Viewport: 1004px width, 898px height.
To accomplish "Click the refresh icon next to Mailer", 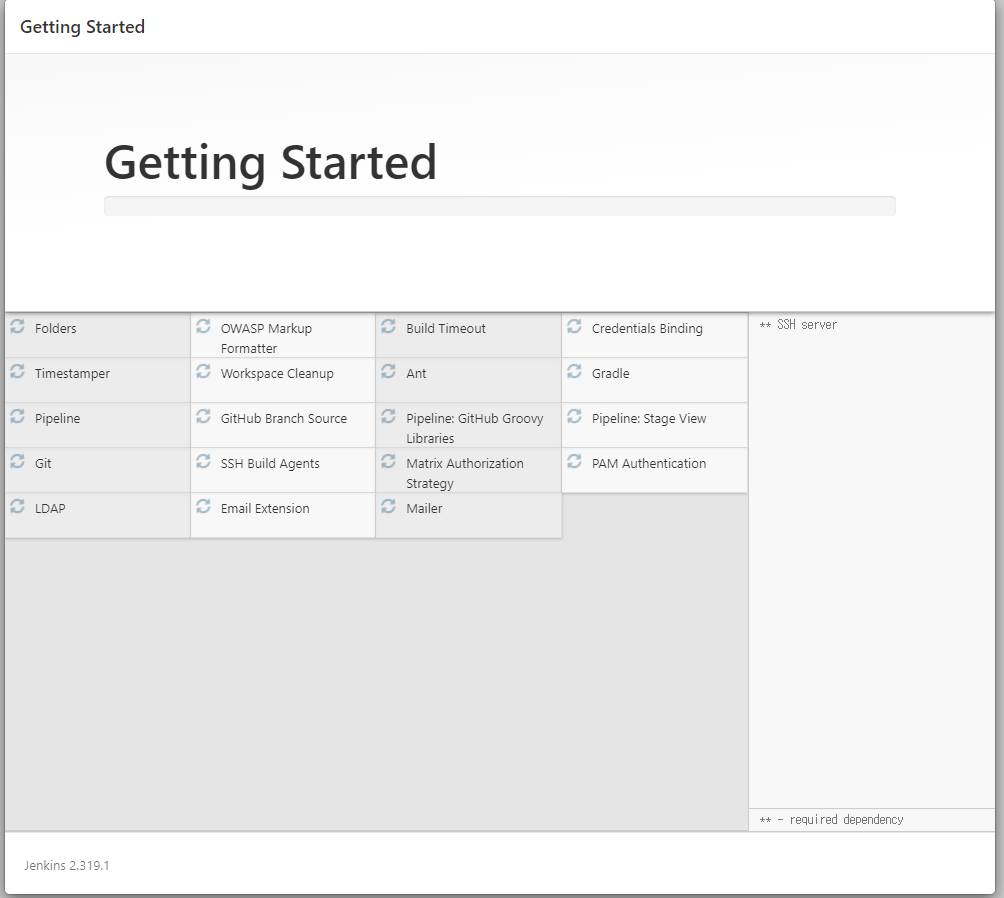I will coord(388,507).
